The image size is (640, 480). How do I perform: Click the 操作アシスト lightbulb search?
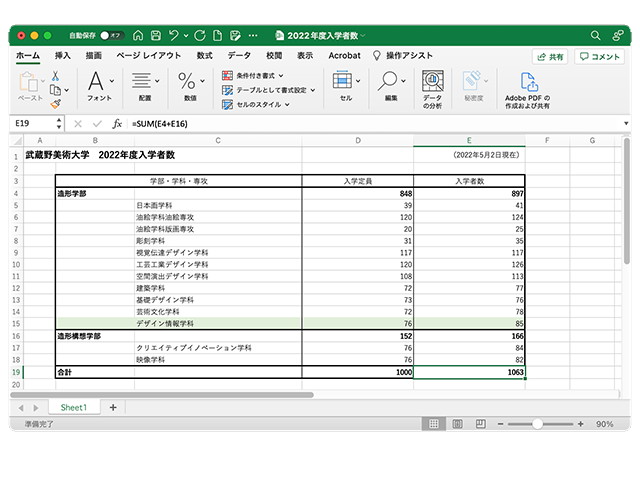403,56
